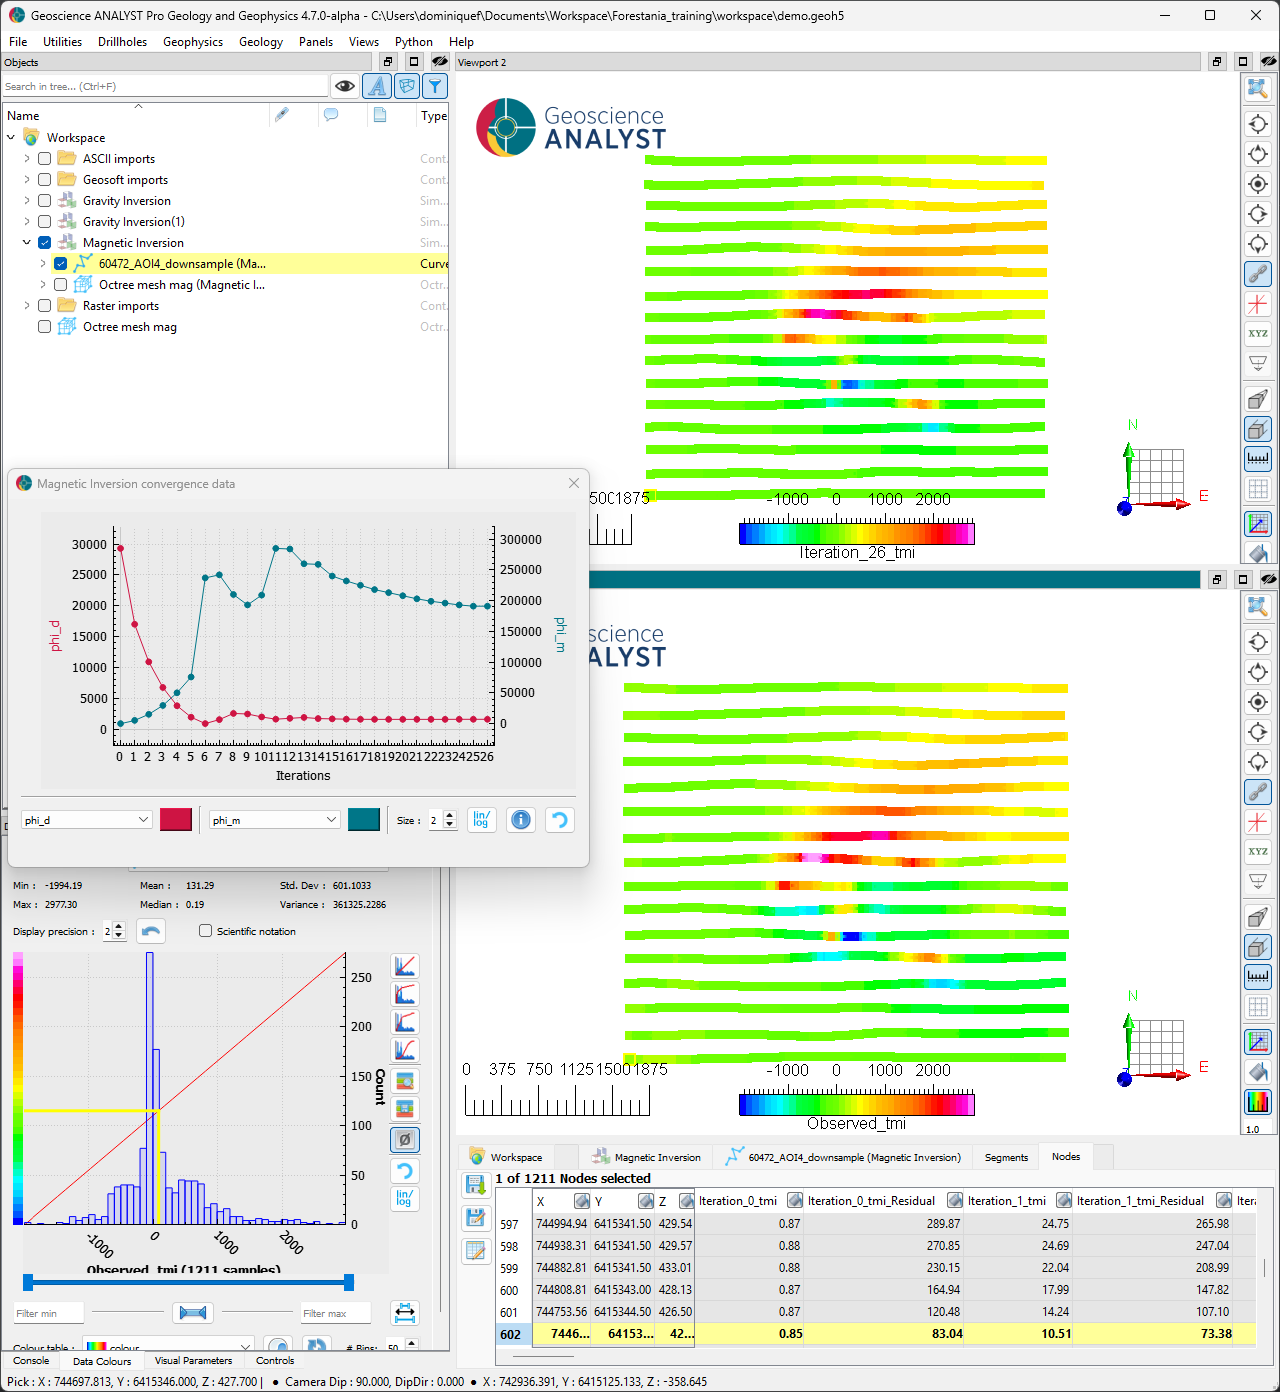The width and height of the screenshot is (1280, 1392).
Task: Open the phi_m data dropdown
Action: coord(275,820)
